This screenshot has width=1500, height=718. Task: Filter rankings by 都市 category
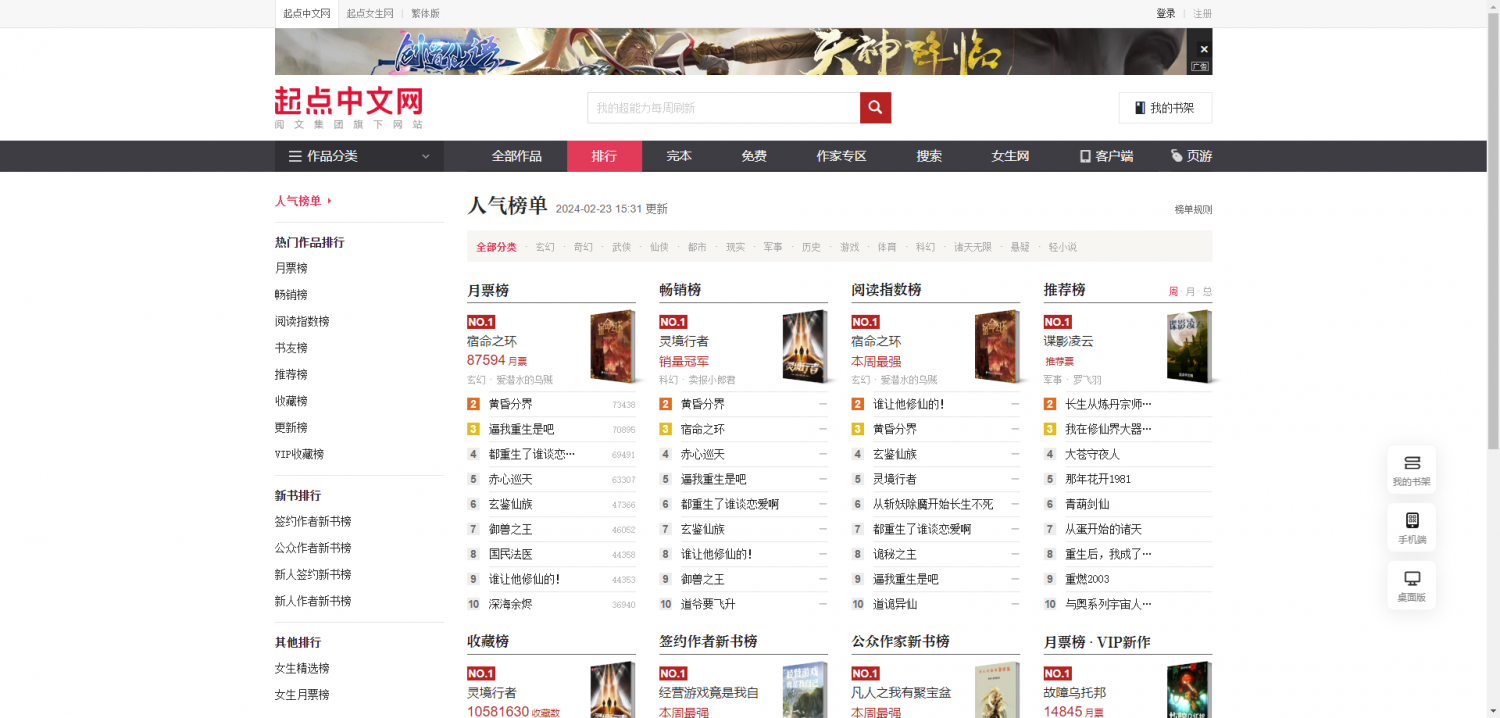pos(697,247)
